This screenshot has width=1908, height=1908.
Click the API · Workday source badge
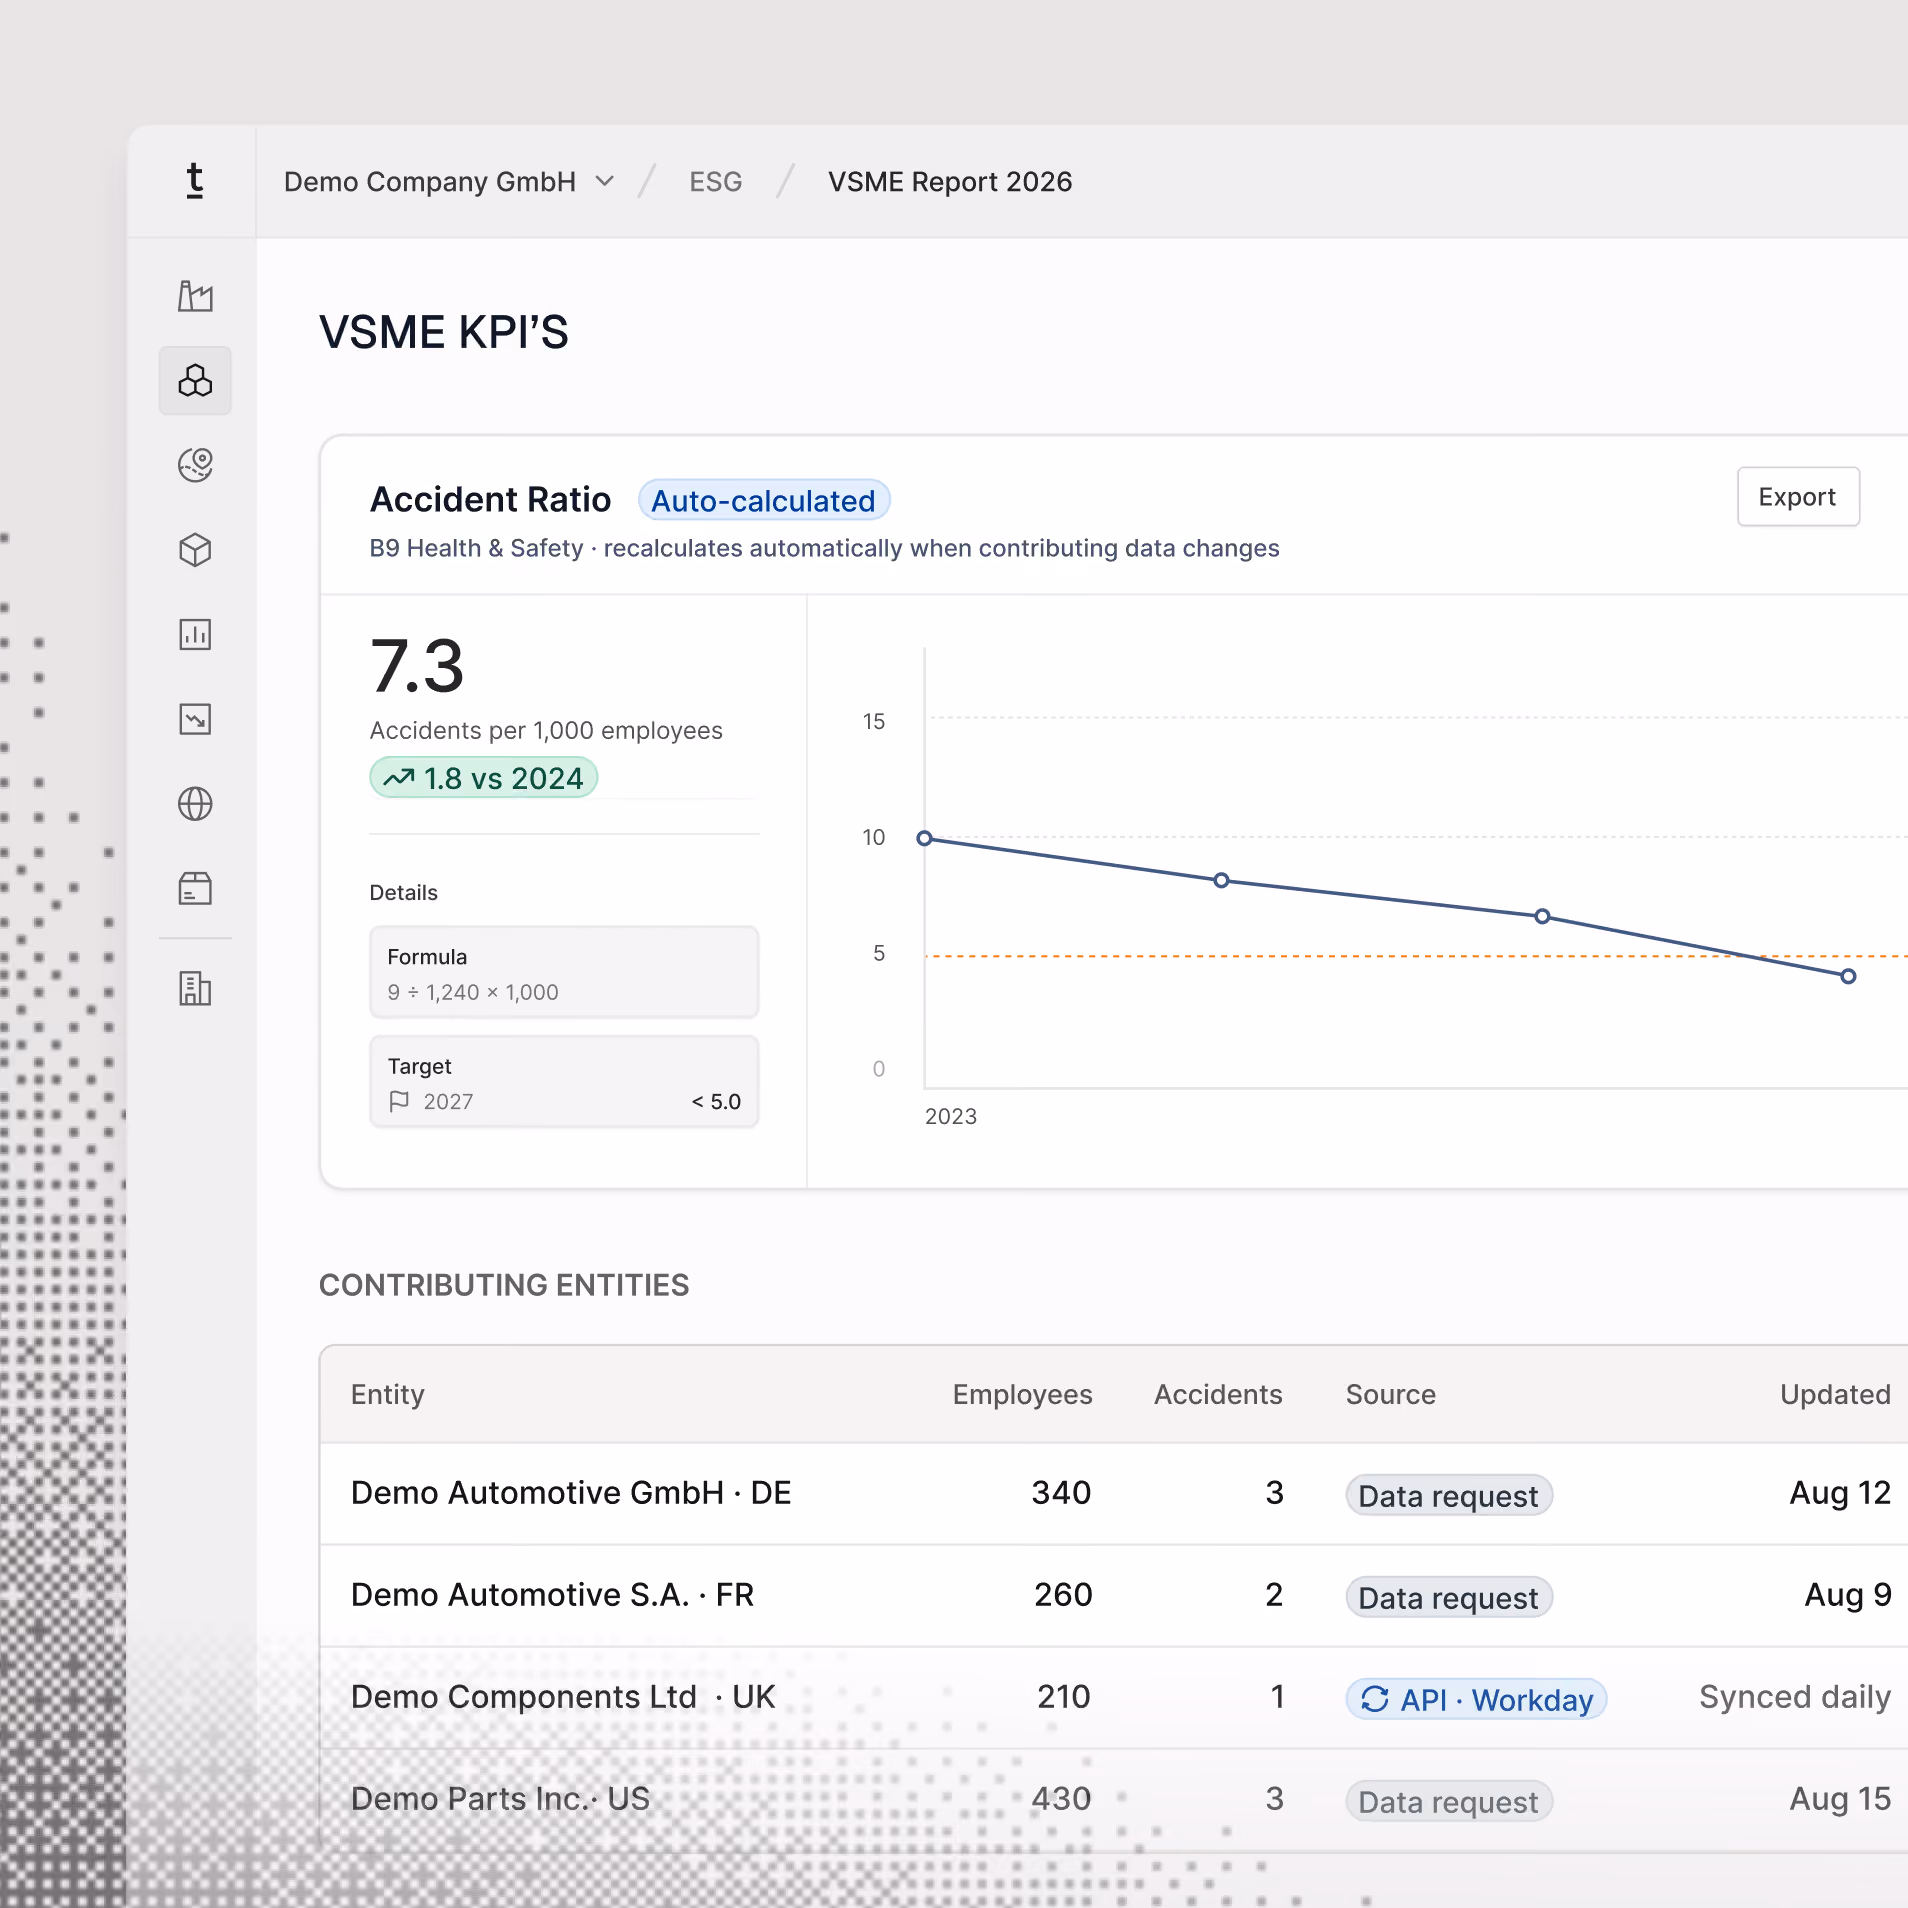tap(1476, 1699)
